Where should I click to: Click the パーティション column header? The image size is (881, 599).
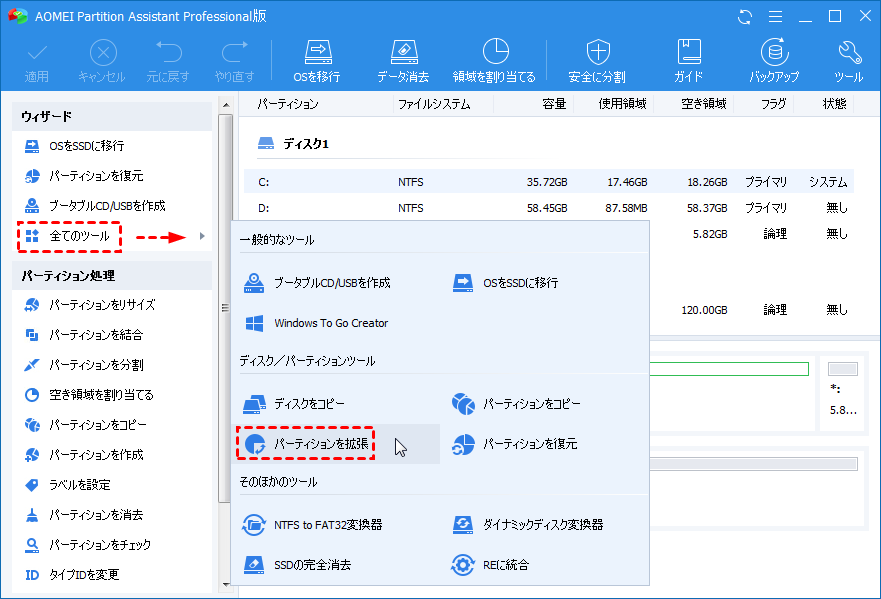coord(288,104)
